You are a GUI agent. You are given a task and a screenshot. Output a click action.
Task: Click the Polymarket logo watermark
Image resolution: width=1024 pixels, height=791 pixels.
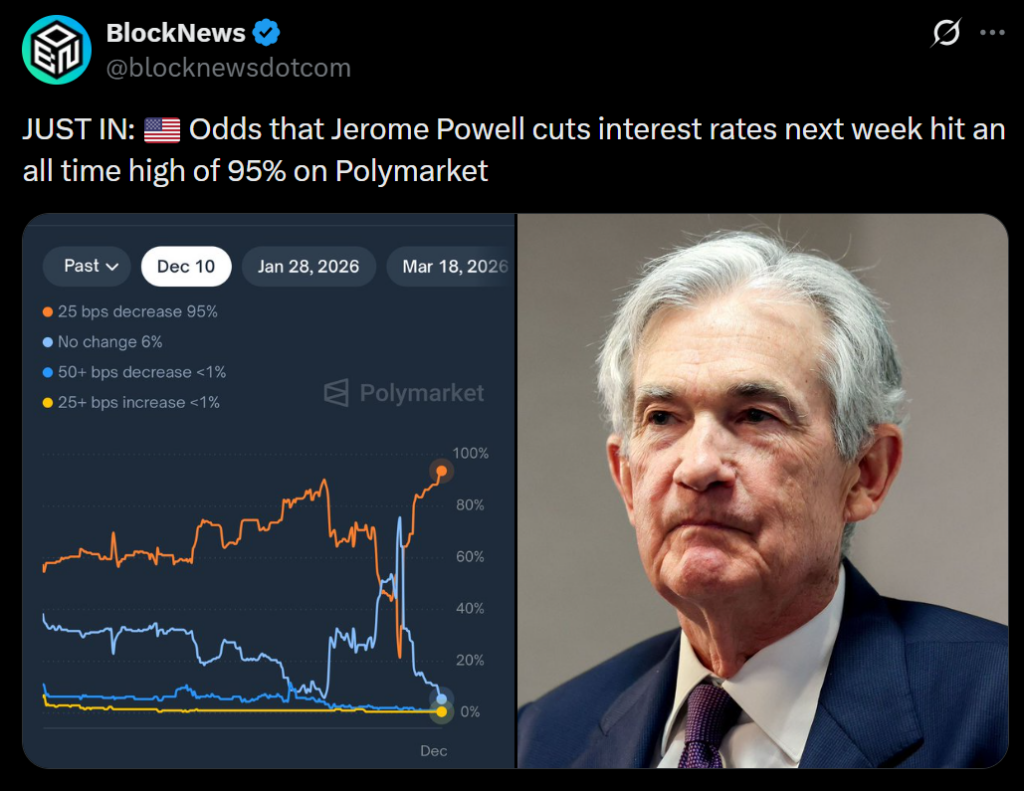(x=404, y=393)
